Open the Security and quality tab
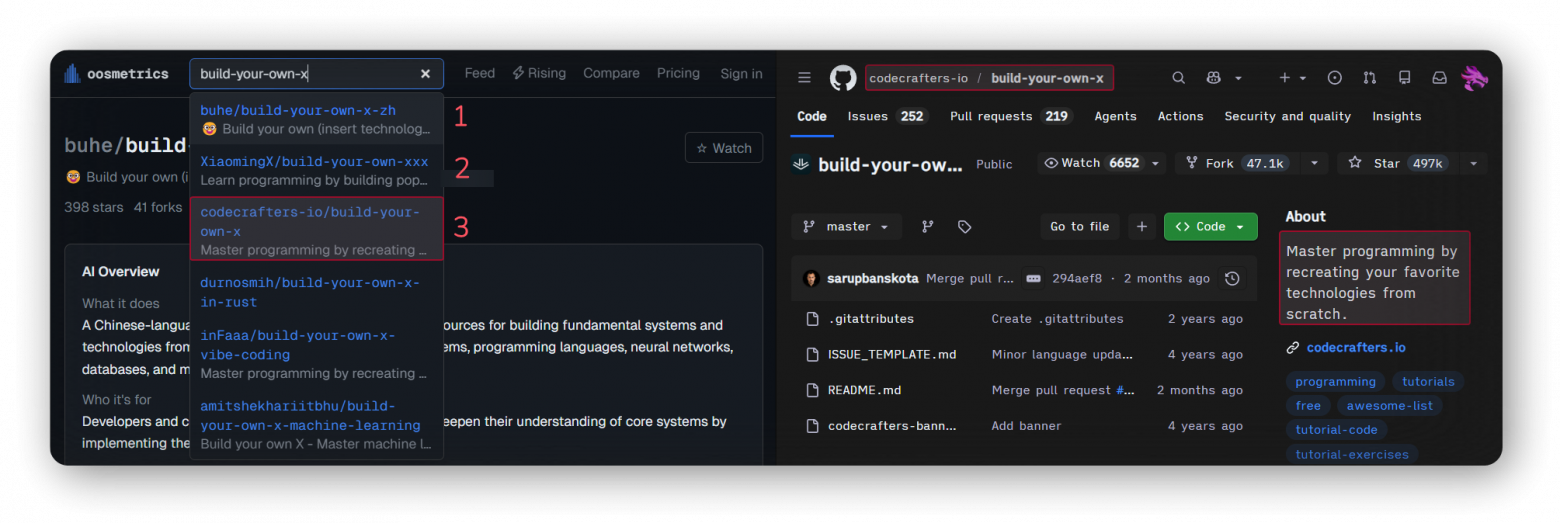This screenshot has height=523, width=1560. (1287, 116)
